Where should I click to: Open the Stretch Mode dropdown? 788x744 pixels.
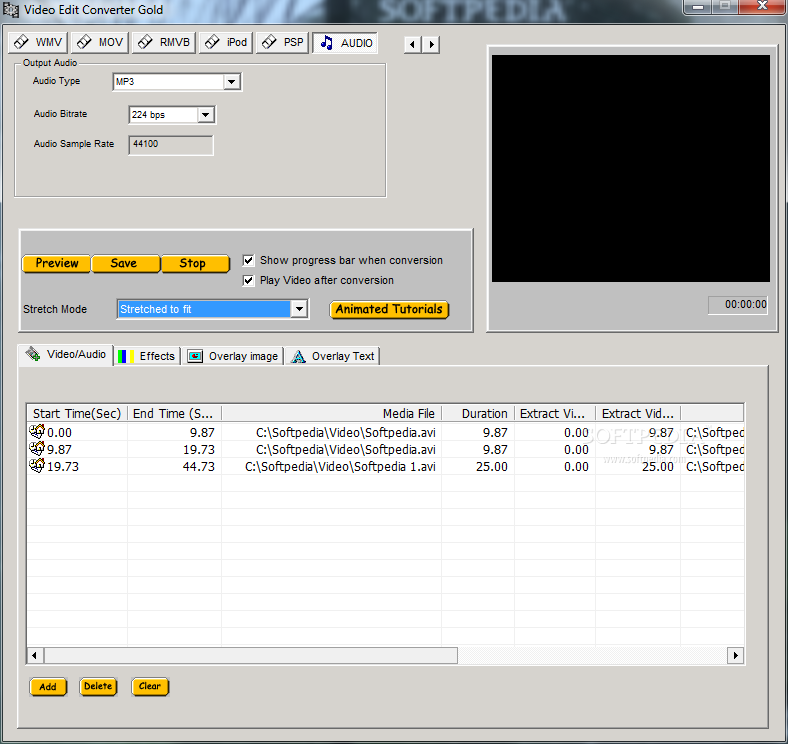coord(300,309)
